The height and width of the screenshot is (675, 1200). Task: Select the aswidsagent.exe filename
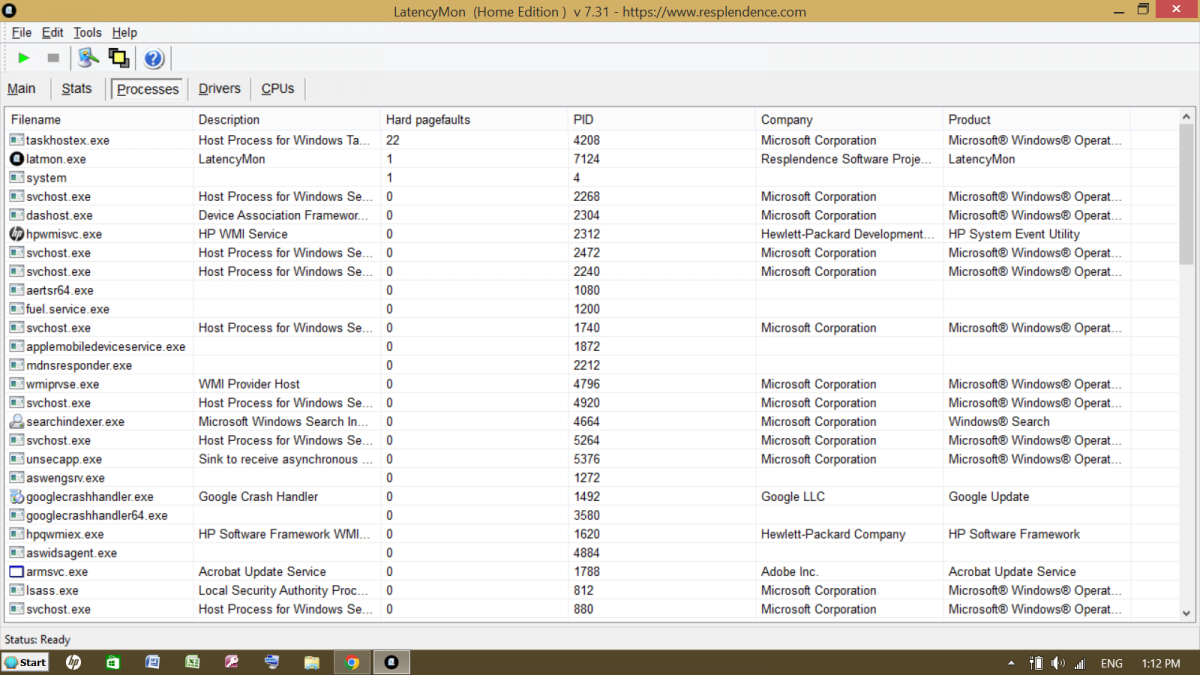tap(72, 553)
